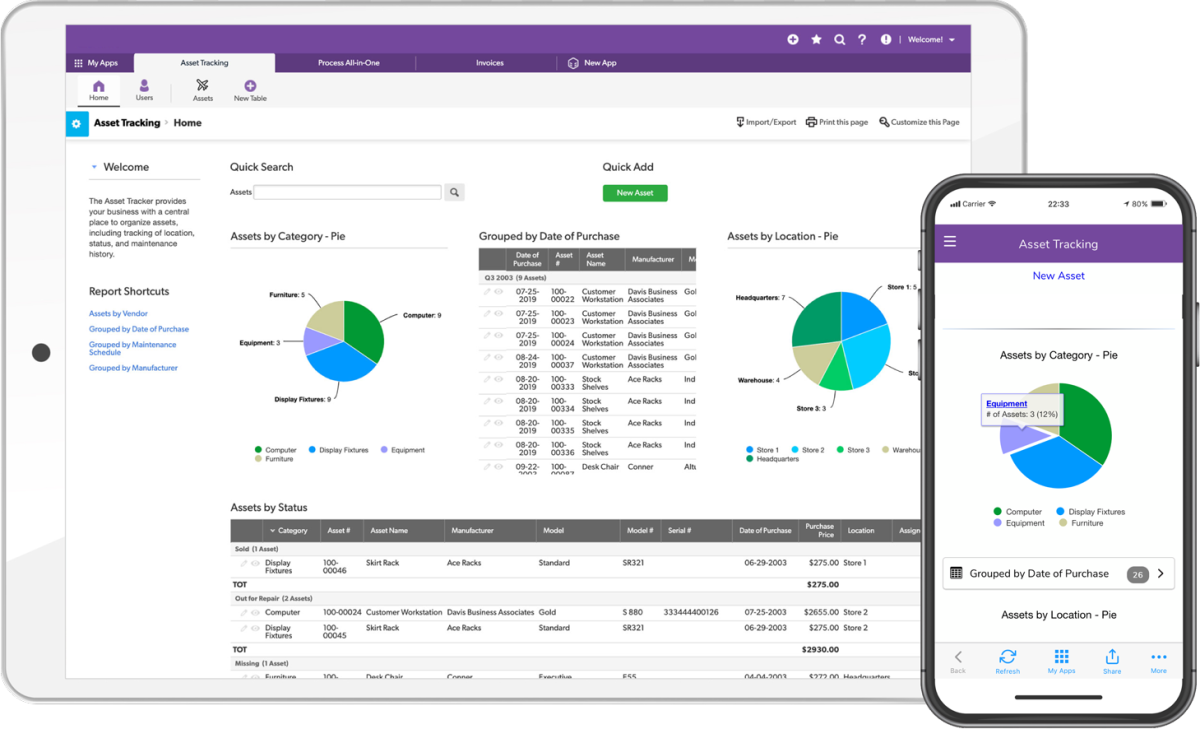1200x729 pixels.
Task: Tap the More icon on the phone toolbar
Action: click(x=1159, y=657)
